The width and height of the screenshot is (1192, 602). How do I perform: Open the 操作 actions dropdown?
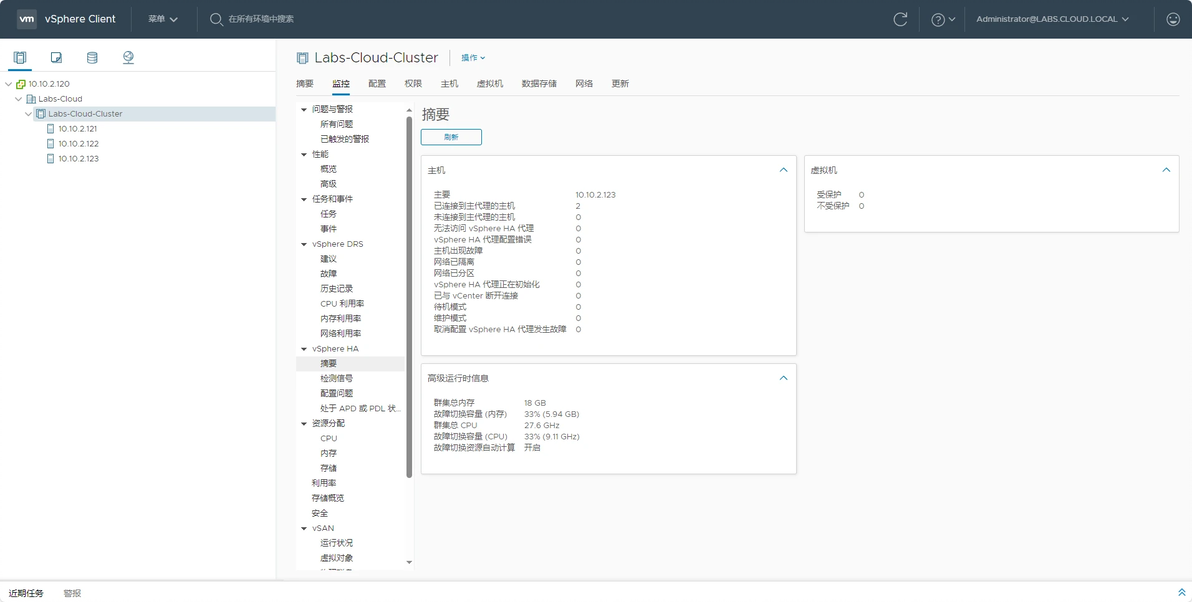[x=473, y=58]
